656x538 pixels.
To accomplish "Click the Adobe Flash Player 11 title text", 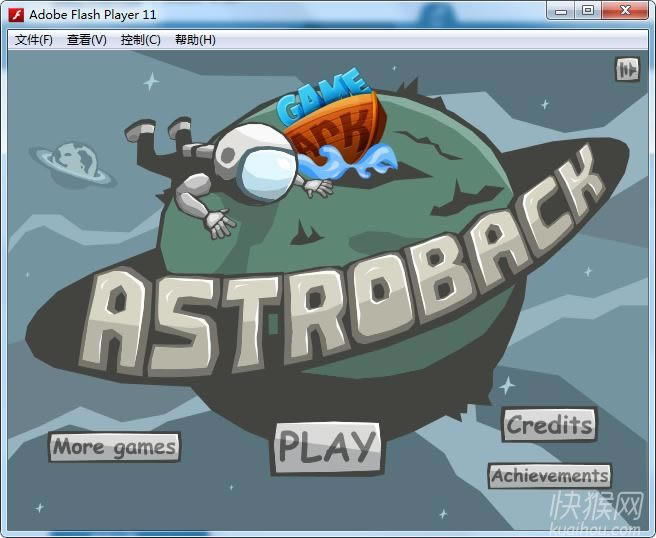I will (92, 14).
